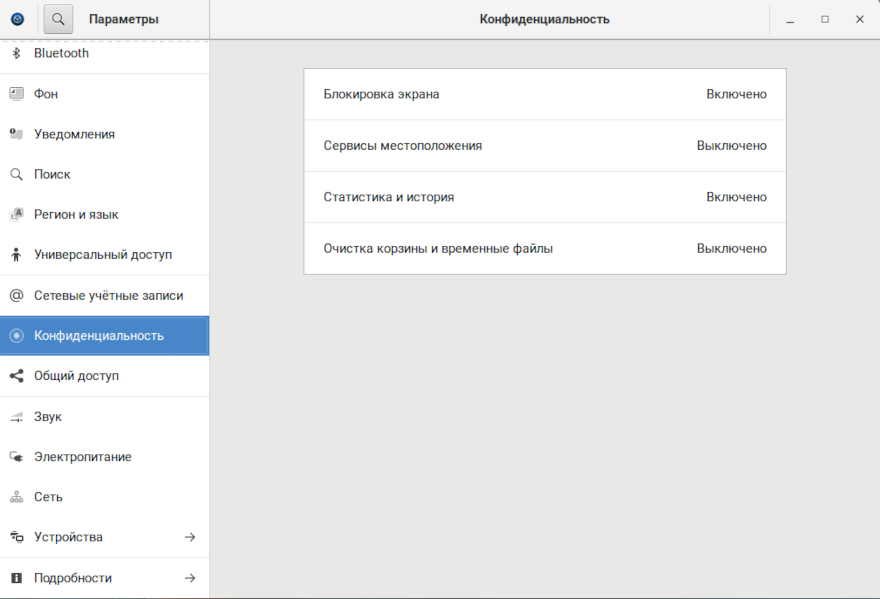Viewport: 880px width, 599px height.
Task: Select Сеть in the sidebar
Action: [48, 497]
